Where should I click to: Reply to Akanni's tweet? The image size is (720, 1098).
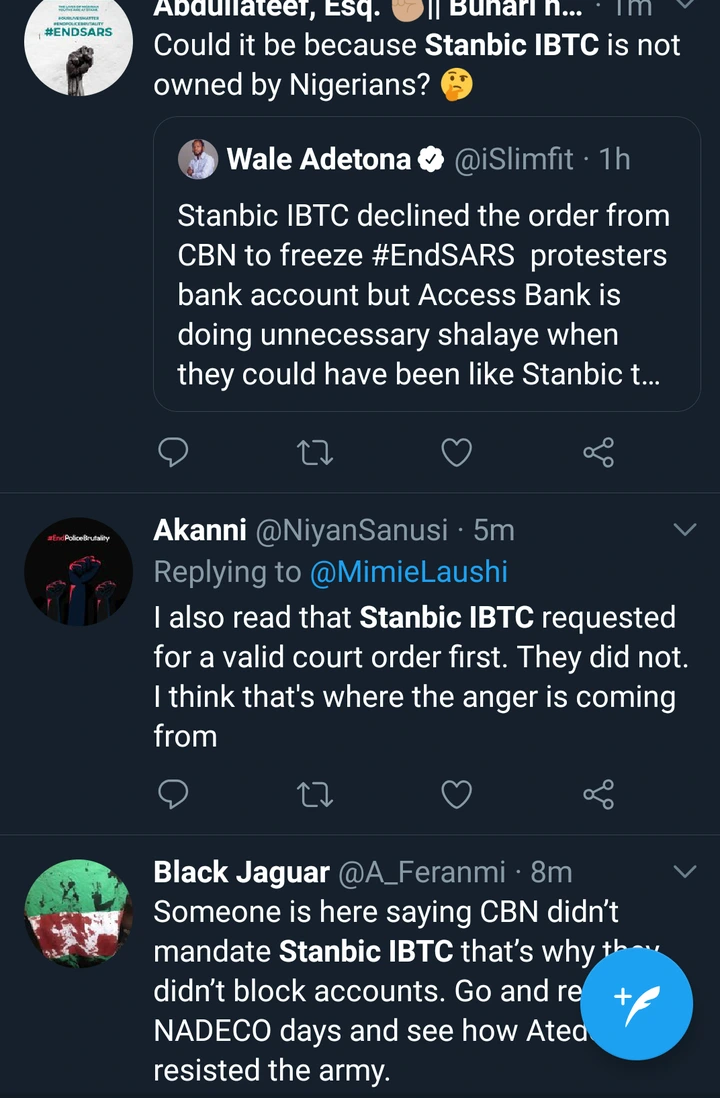click(174, 794)
